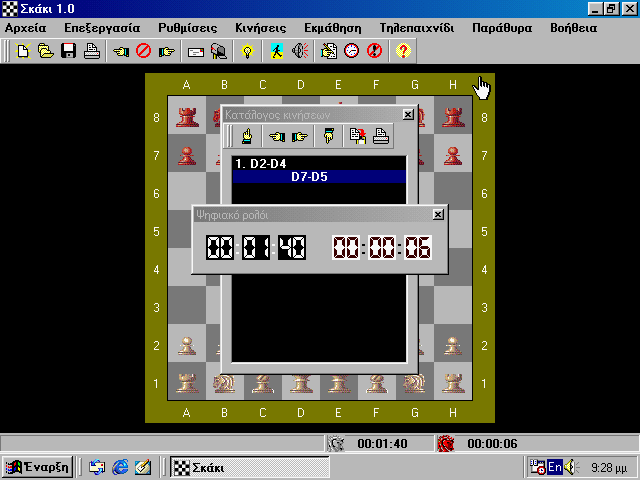Select the white pawn on H2
Screen dimensions: 640x480
[453, 346]
